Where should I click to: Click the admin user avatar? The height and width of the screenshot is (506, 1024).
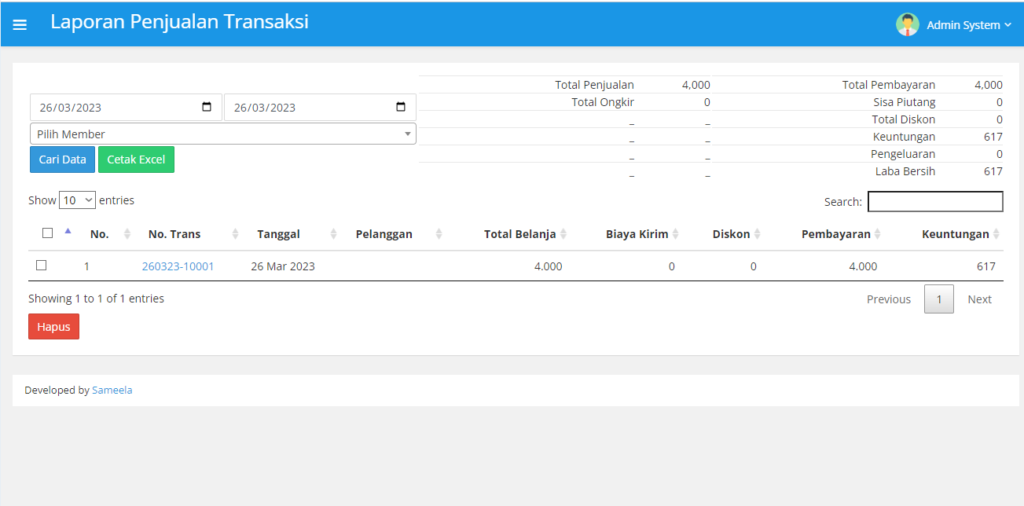click(x=907, y=25)
